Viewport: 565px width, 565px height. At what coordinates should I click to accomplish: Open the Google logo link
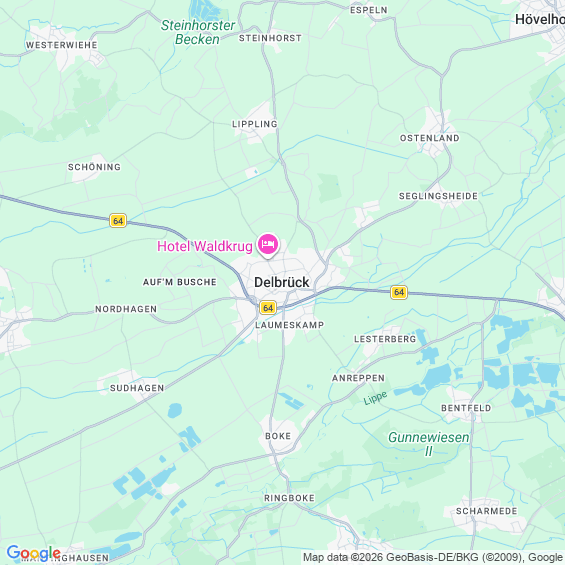[x=34, y=553]
